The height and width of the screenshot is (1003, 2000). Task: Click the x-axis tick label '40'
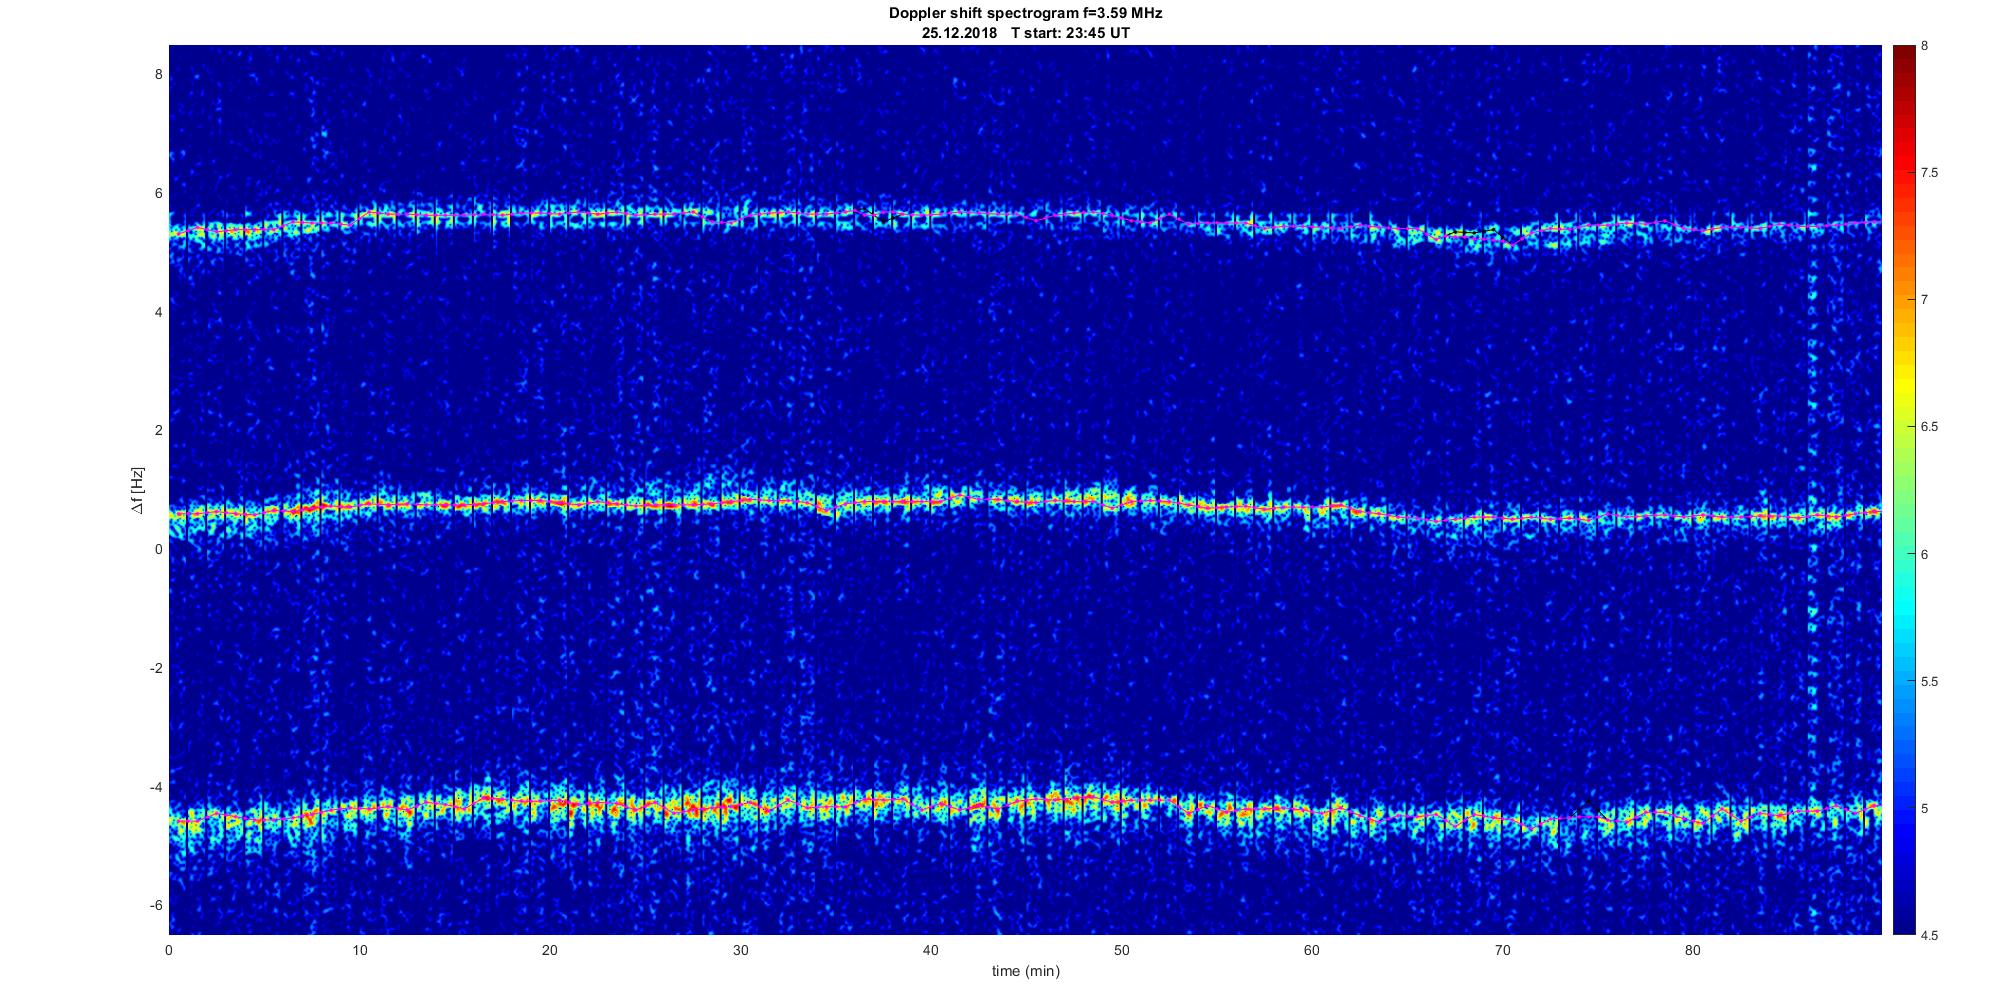pyautogui.click(x=931, y=951)
